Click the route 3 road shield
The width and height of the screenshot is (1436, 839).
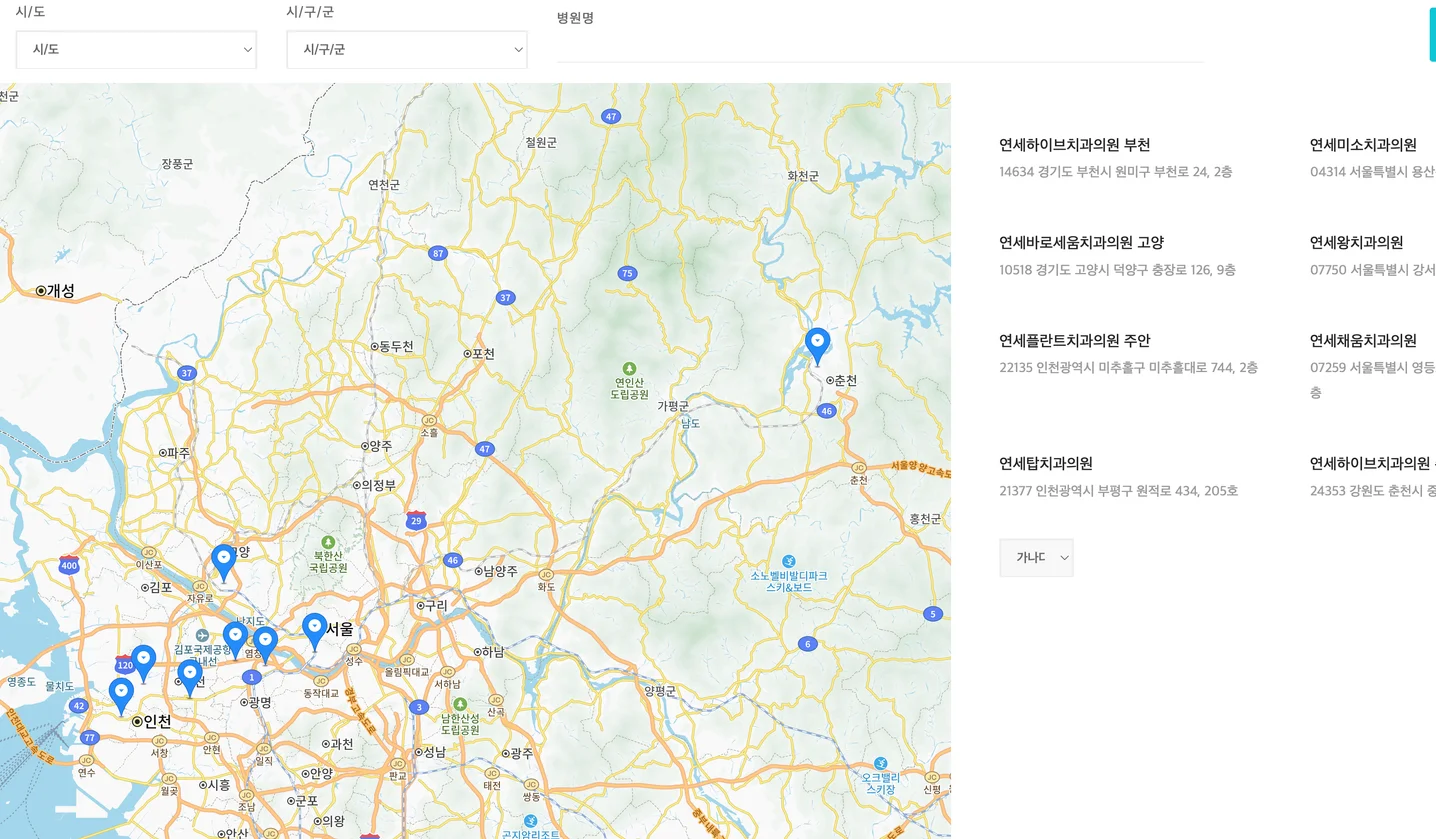(418, 707)
